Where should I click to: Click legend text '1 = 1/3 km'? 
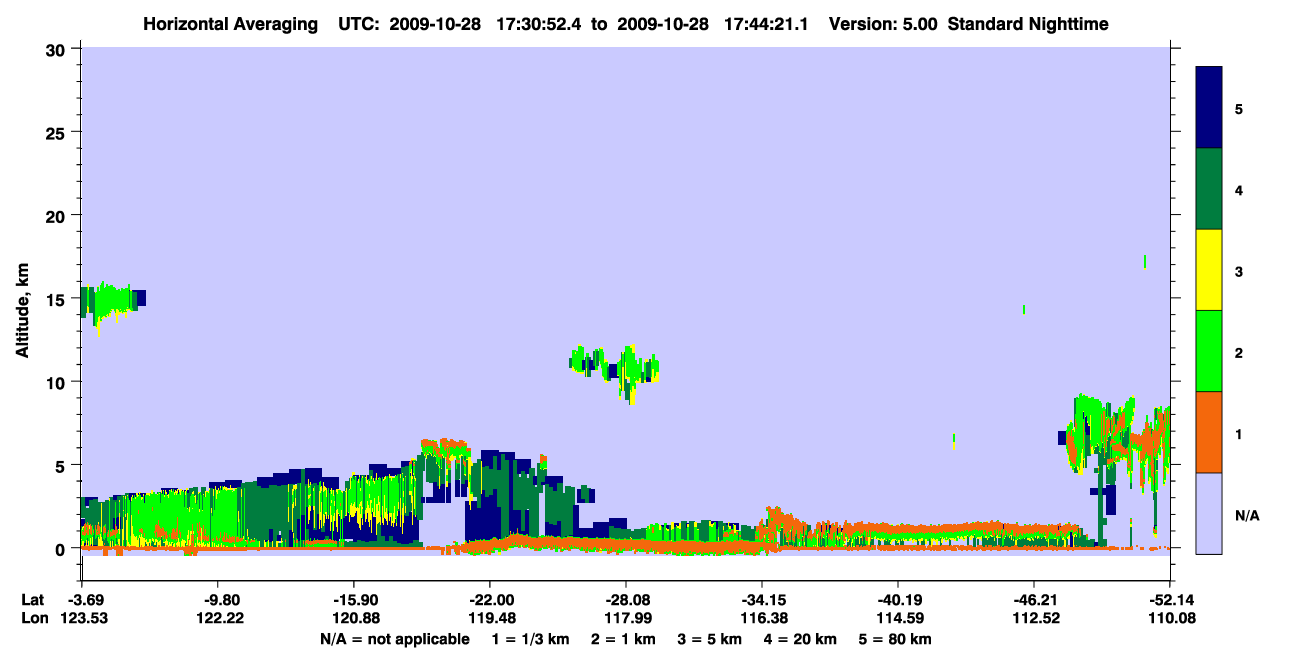tap(531, 639)
